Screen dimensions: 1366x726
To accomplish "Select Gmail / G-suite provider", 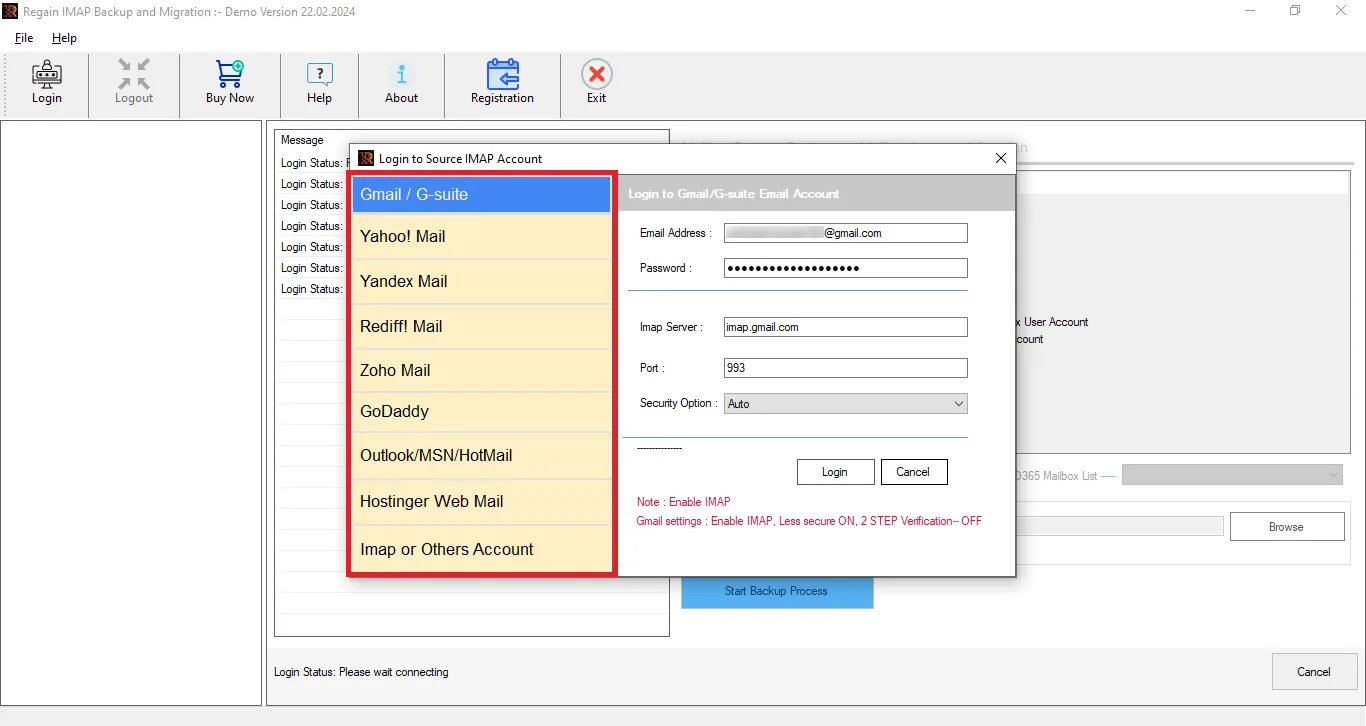I will (x=481, y=194).
